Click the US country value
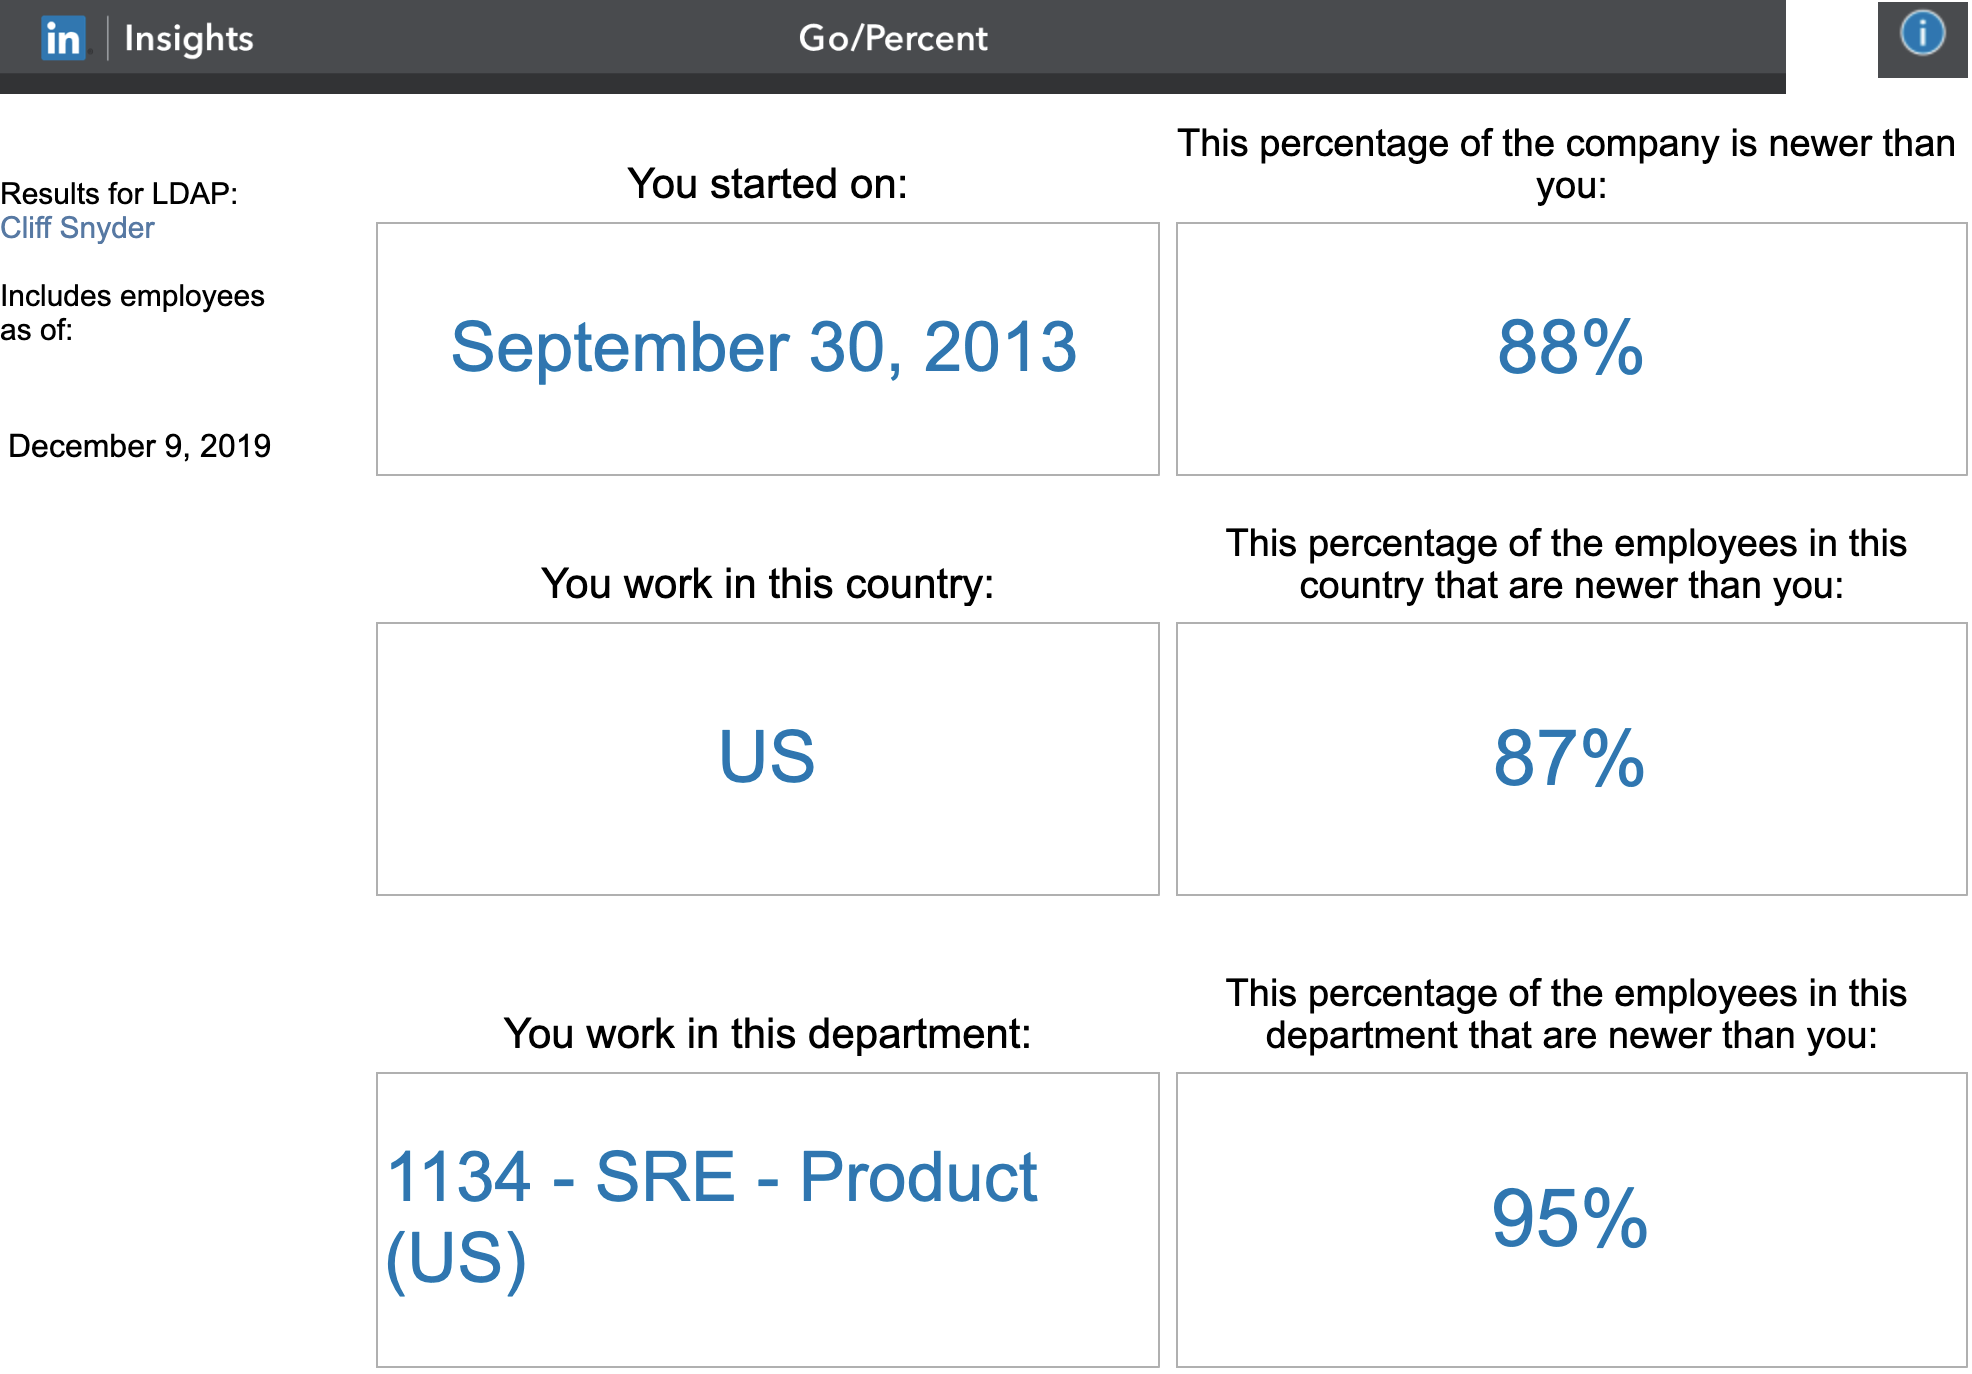 [x=767, y=757]
